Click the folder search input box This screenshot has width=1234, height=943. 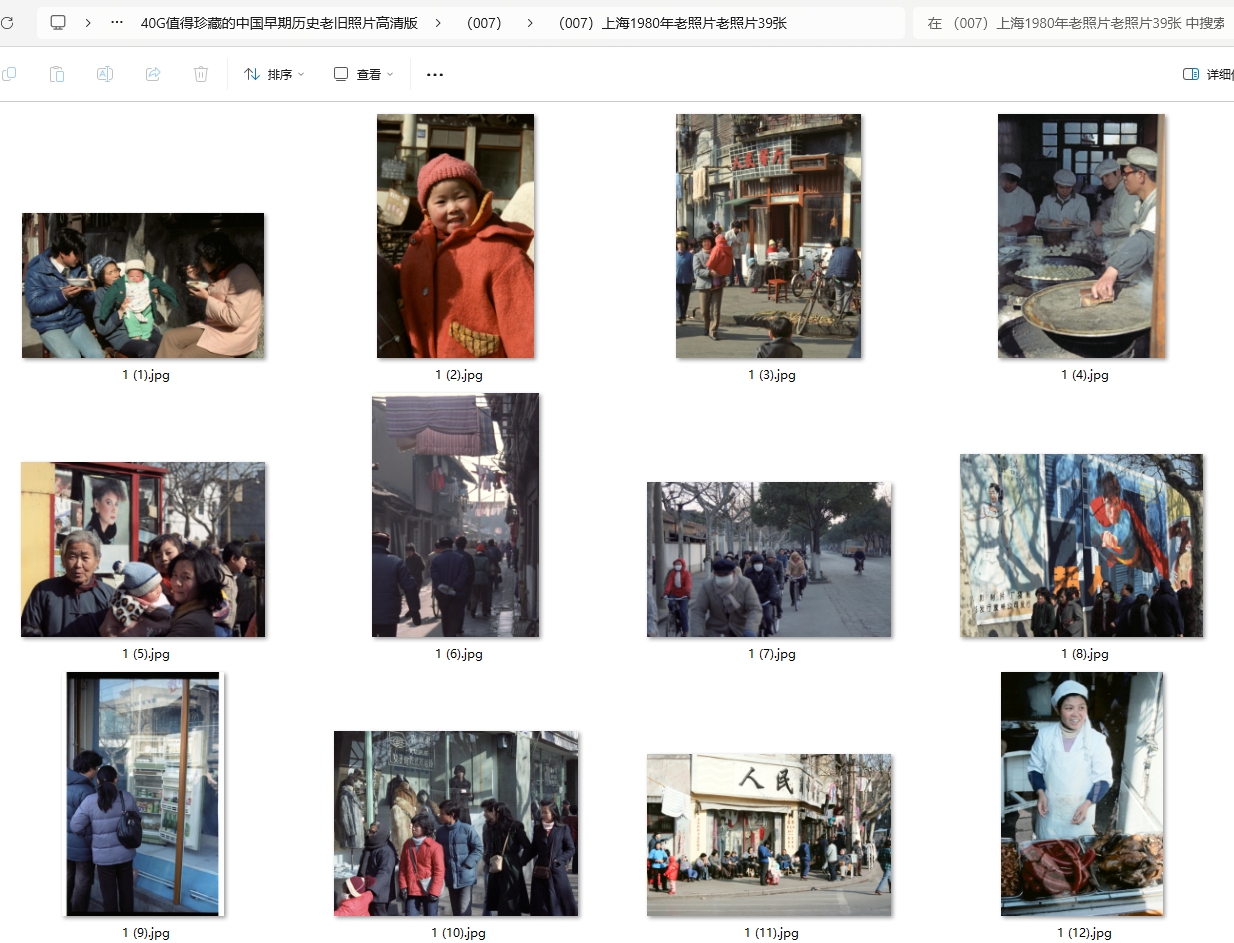pyautogui.click(x=1075, y=22)
